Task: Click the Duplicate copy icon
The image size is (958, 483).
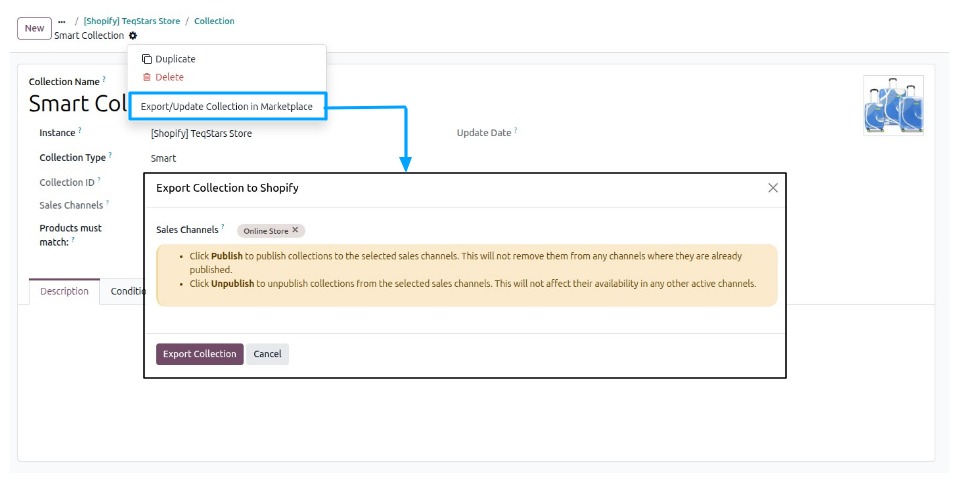Action: tap(147, 59)
